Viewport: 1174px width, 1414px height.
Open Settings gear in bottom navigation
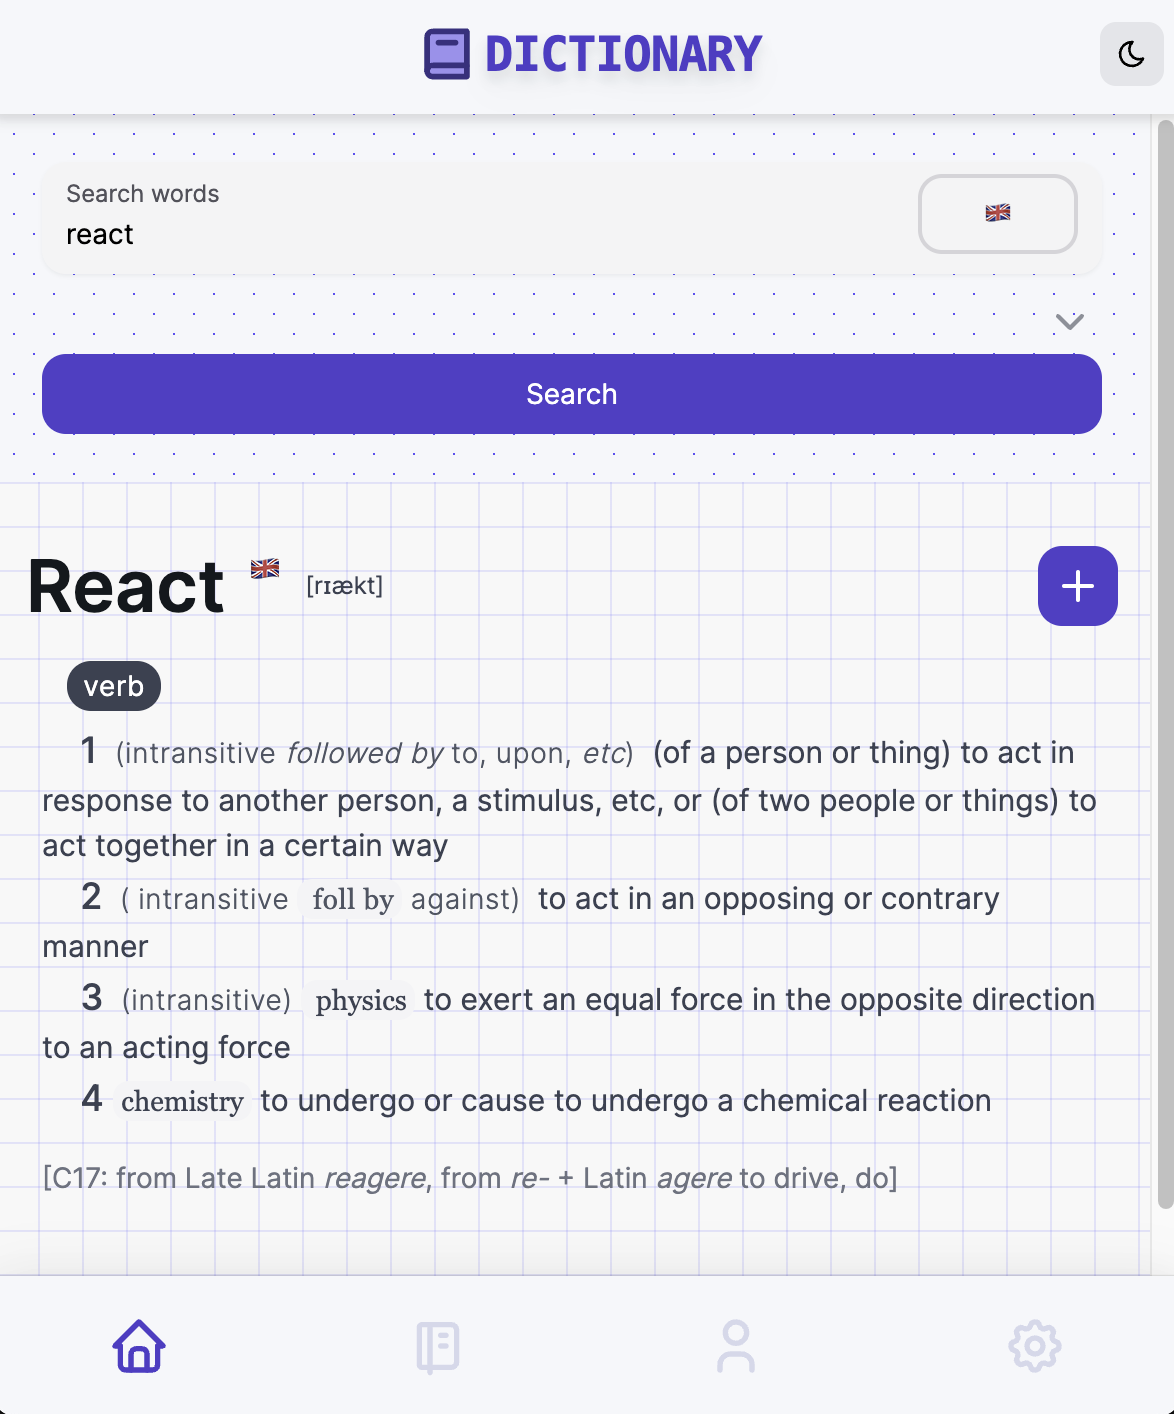1034,1346
